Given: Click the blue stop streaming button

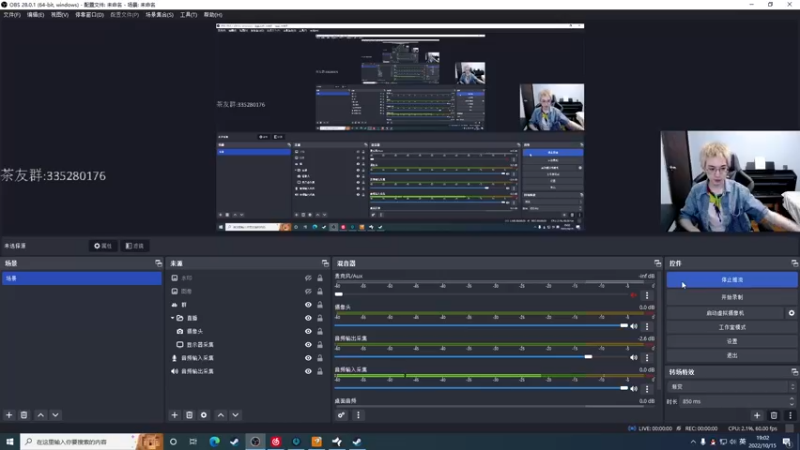Looking at the screenshot, I should tap(732, 280).
